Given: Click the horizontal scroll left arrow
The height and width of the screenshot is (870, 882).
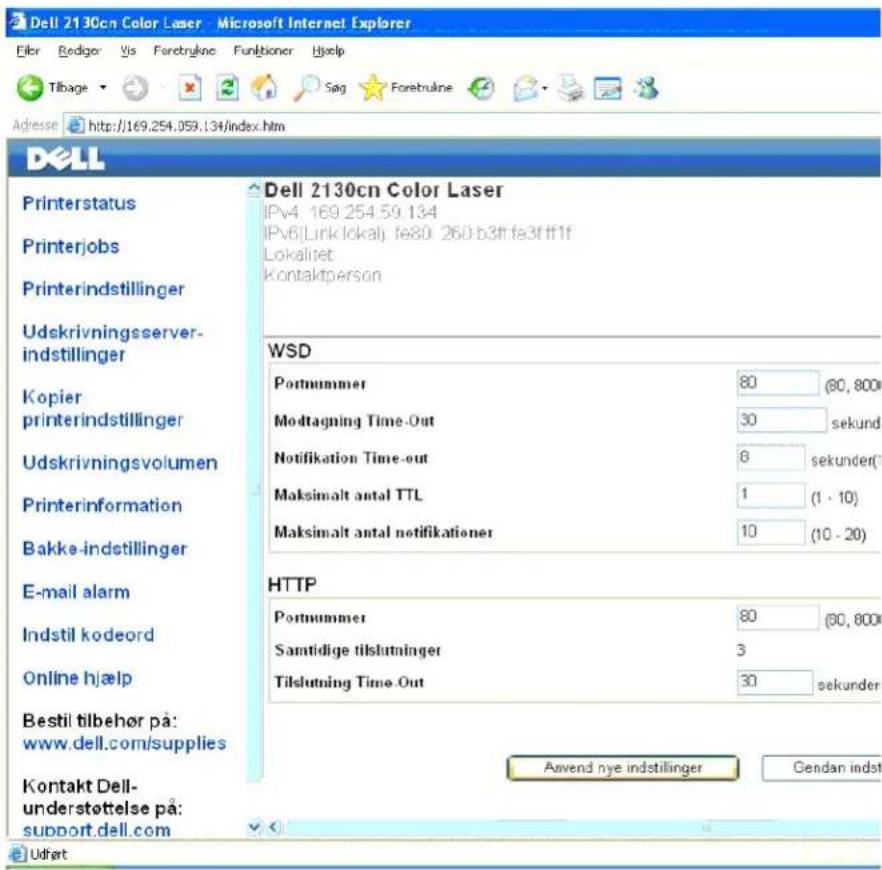Looking at the screenshot, I should coord(274,827).
